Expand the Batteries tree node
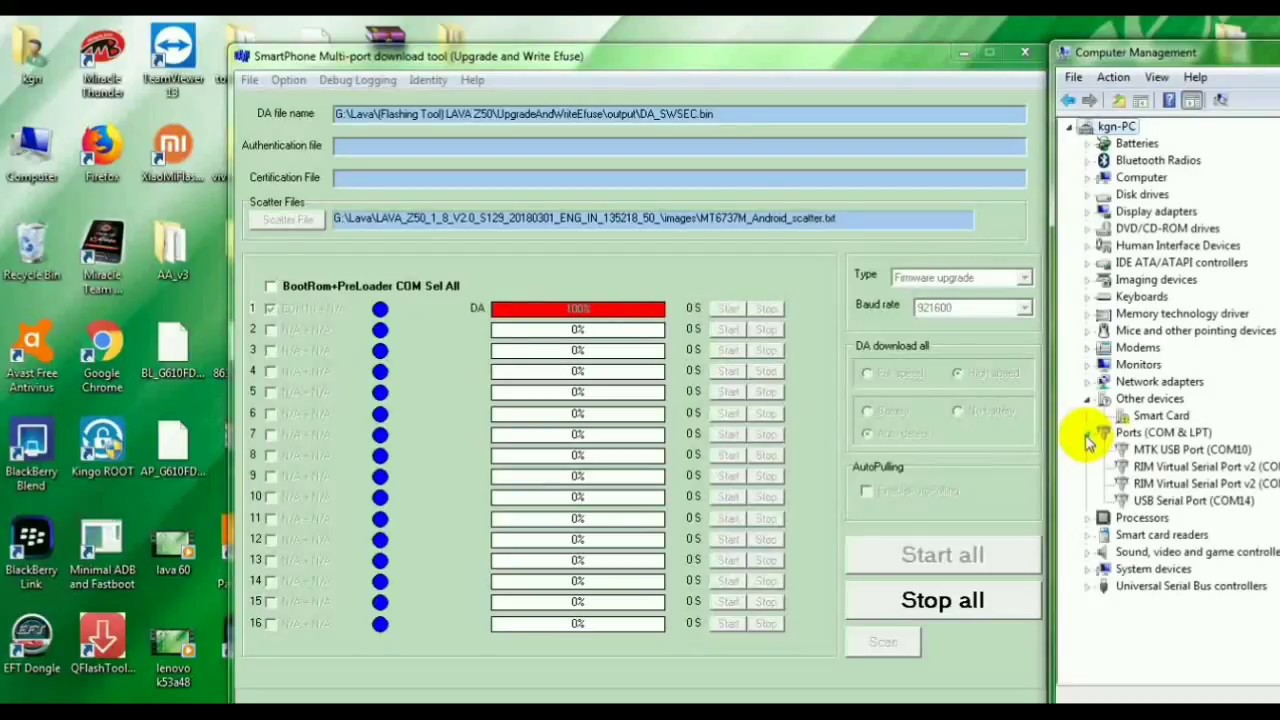Screen dimensions: 1280x720 pos(1087,144)
